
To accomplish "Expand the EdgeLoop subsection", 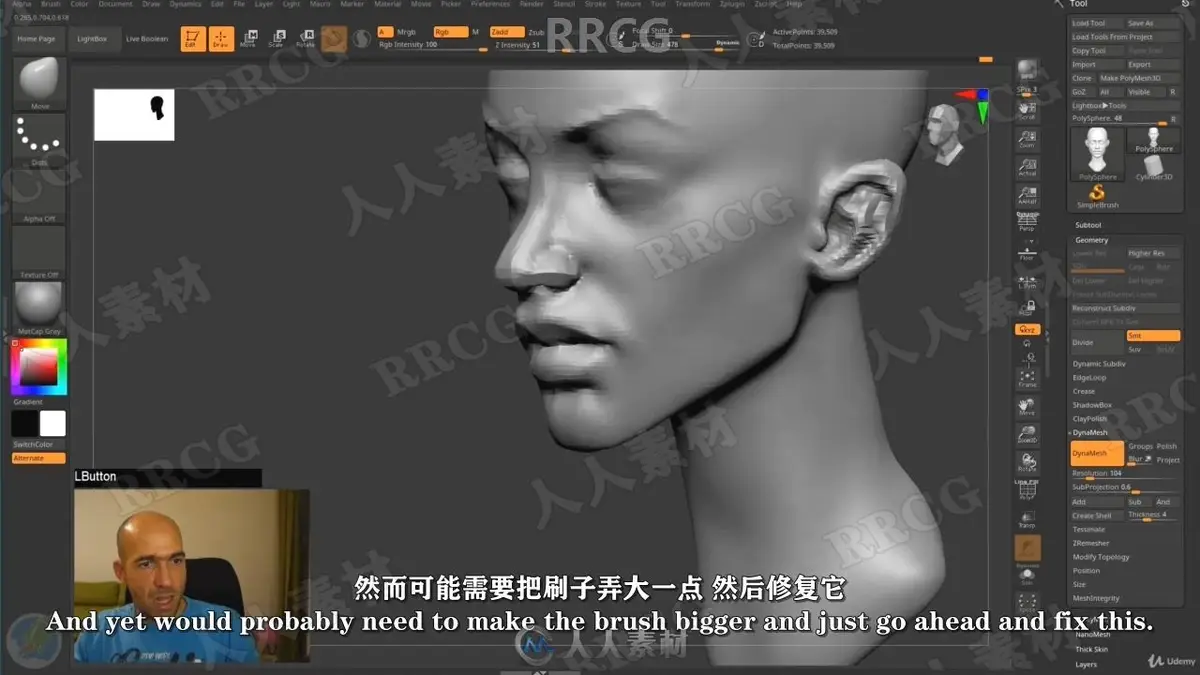I will click(x=1089, y=378).
